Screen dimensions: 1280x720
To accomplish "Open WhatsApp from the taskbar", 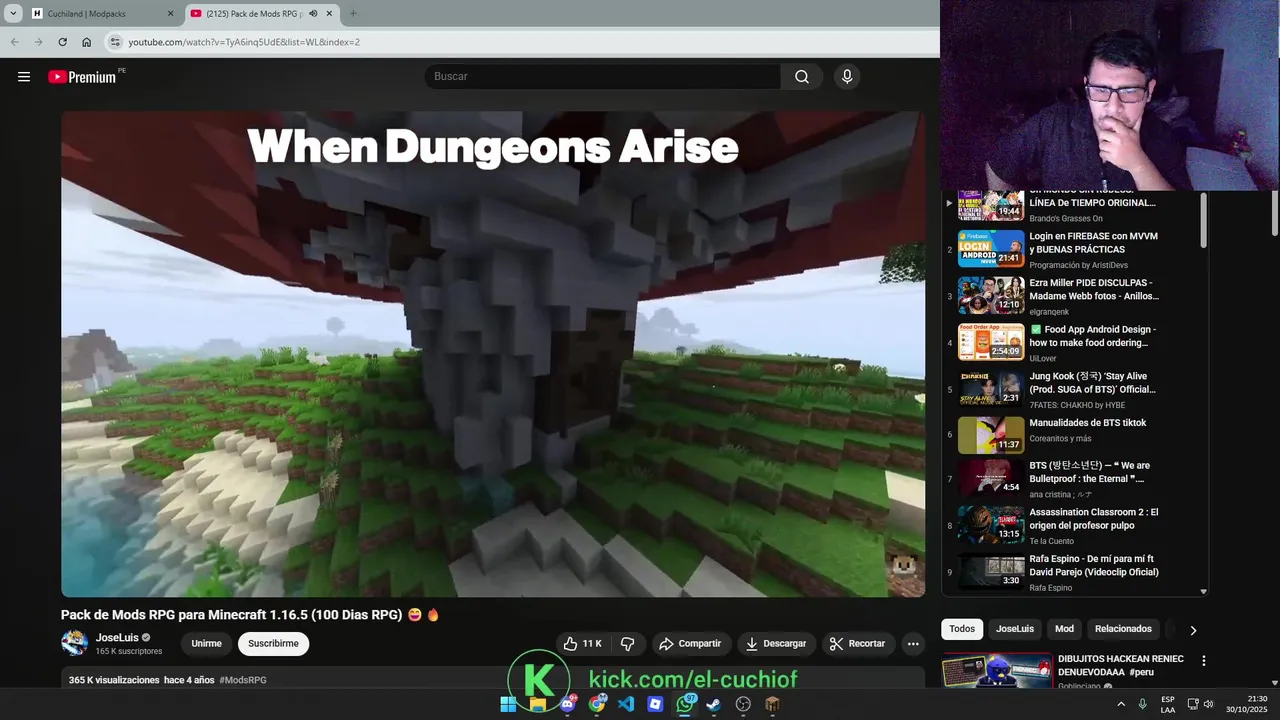I will 685,704.
